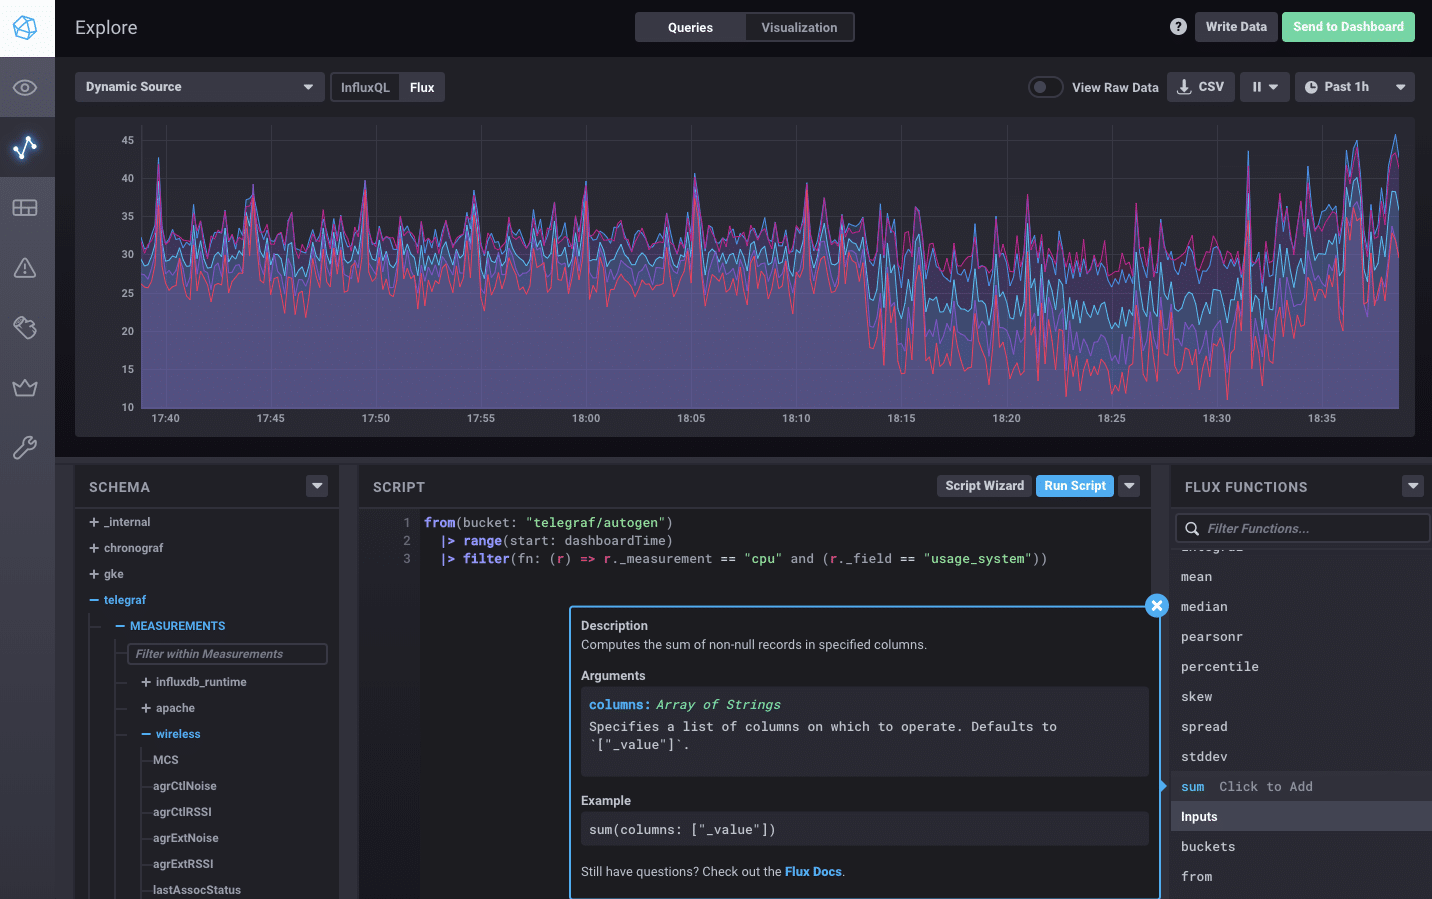
Task: Expand the chronograf database in schema
Action: [133, 548]
